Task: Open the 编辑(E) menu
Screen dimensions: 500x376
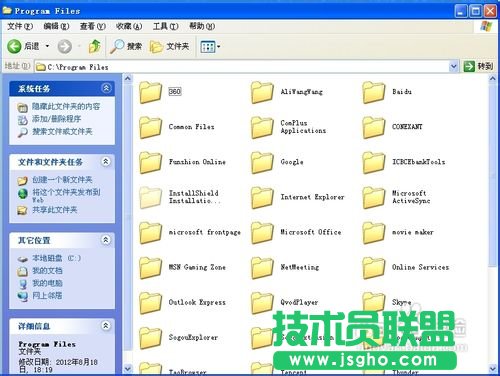Action: [x=56, y=26]
